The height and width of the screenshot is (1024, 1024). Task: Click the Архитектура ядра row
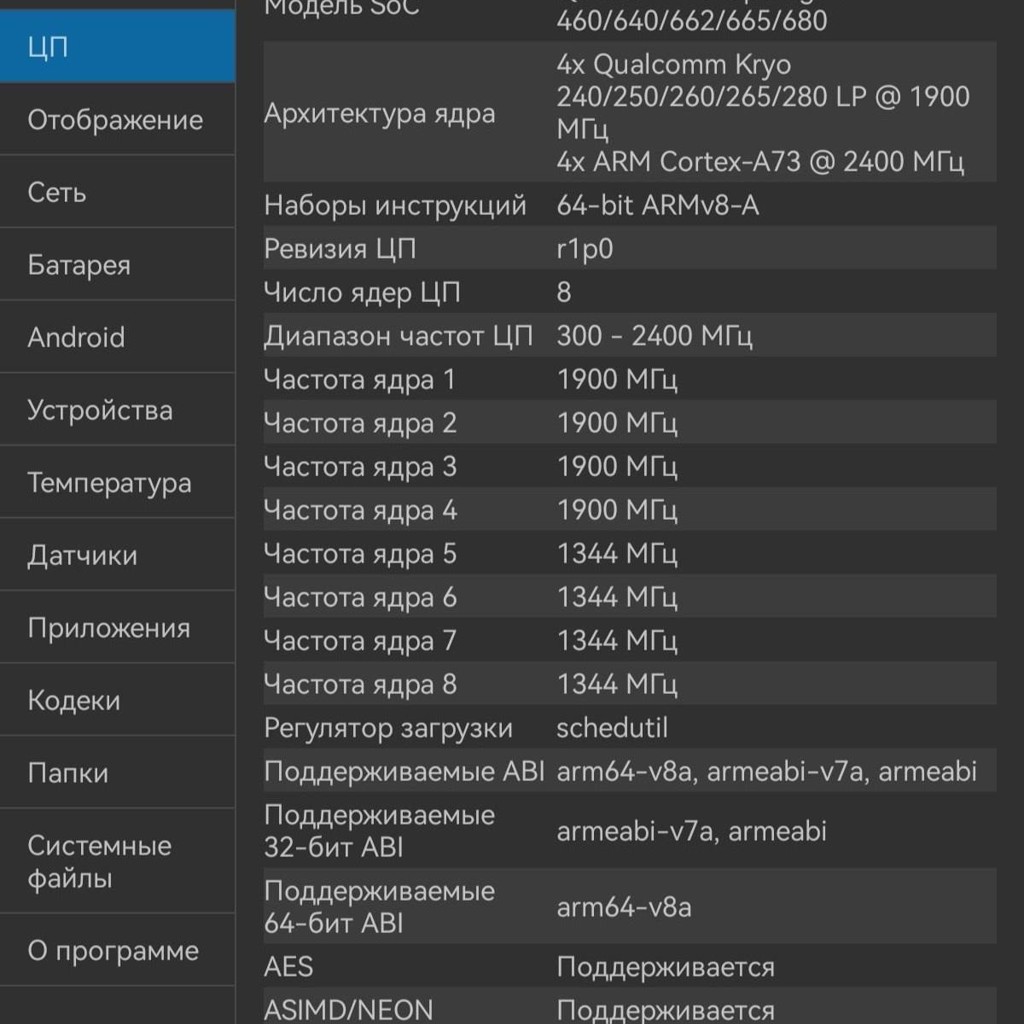pos(630,112)
